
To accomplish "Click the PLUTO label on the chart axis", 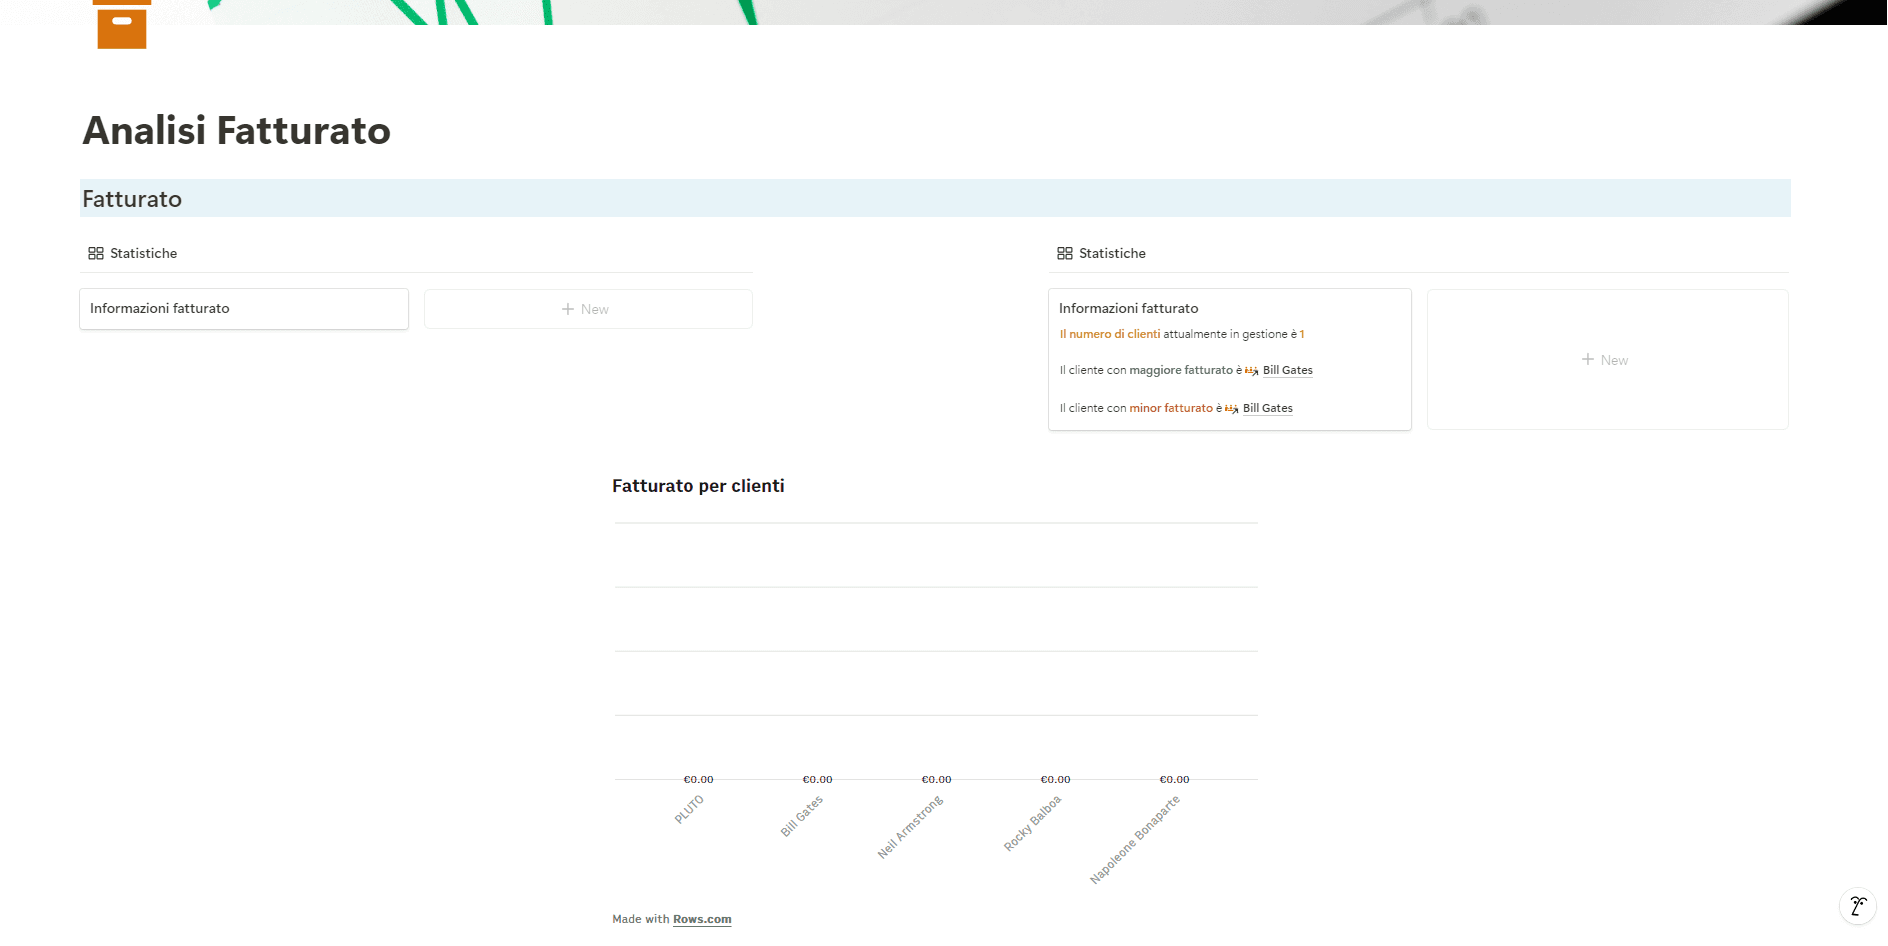I will [689, 810].
